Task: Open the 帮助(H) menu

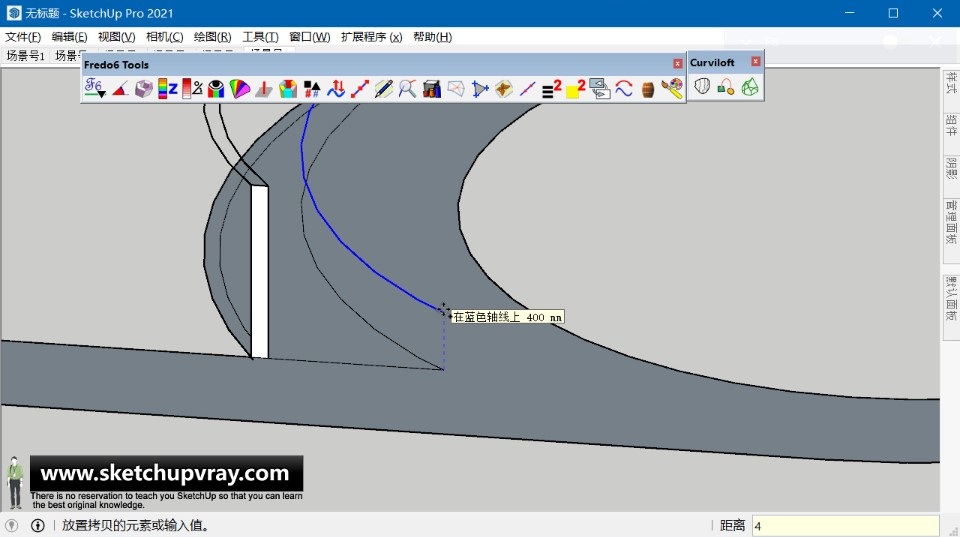Action: click(432, 37)
